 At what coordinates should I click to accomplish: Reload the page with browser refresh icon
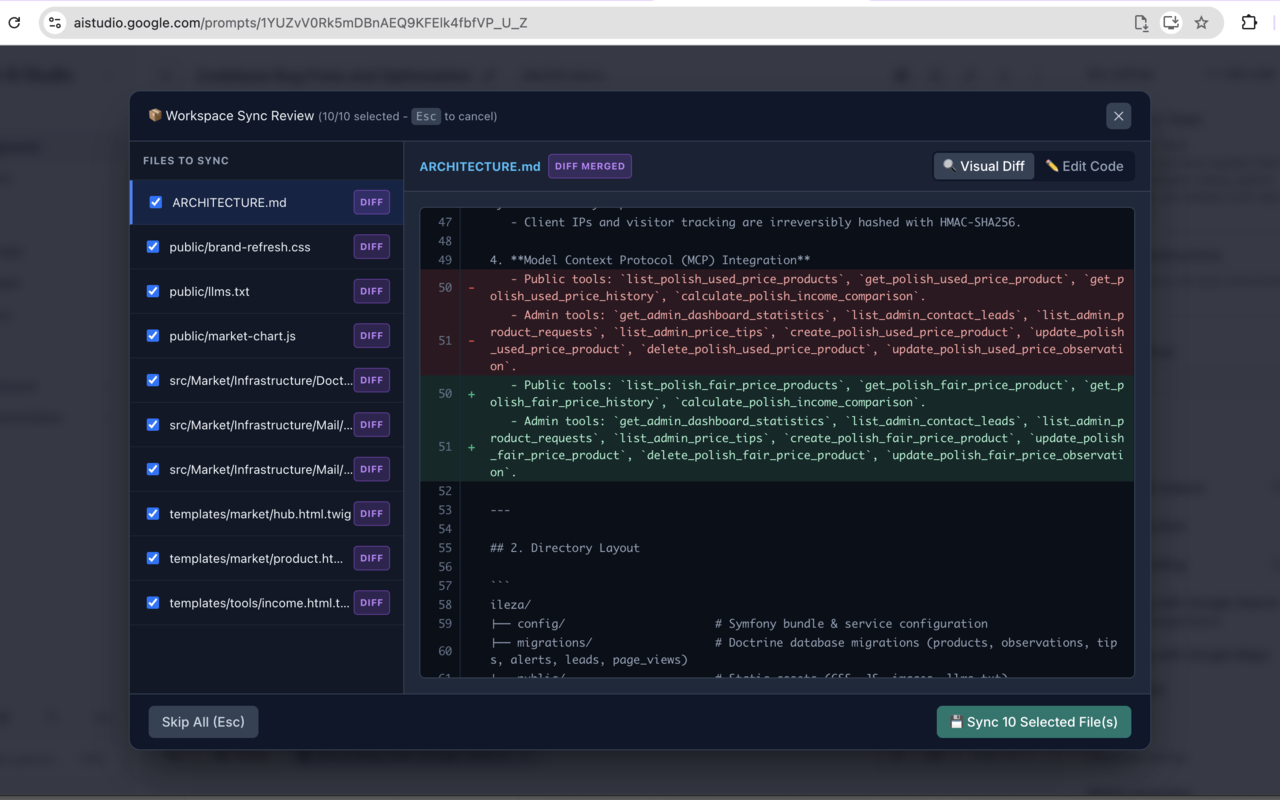[x=14, y=22]
